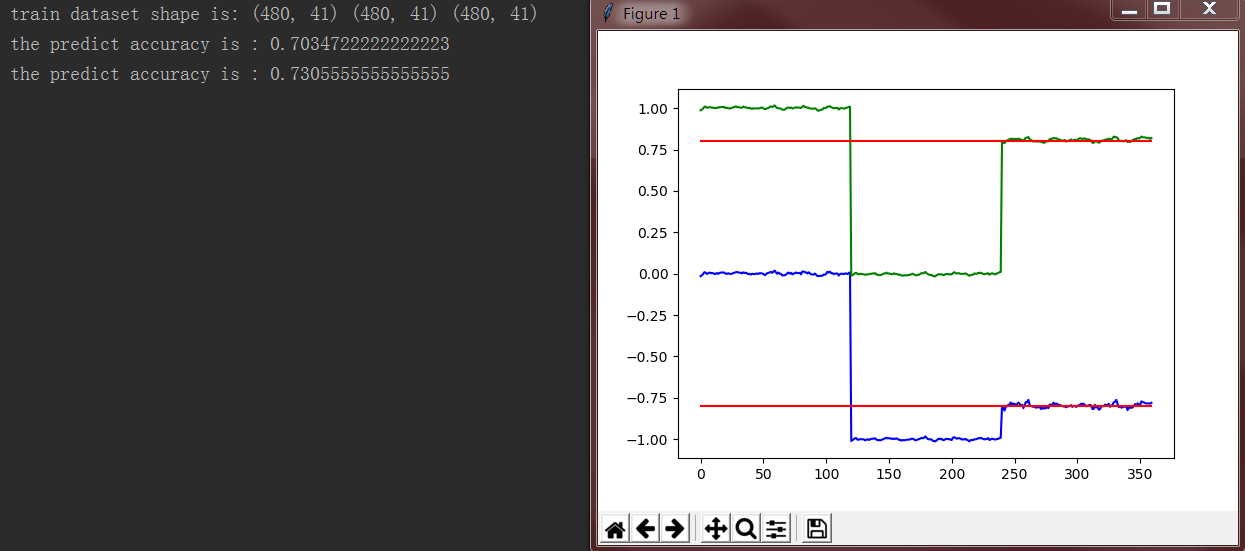This screenshot has height=551, width=1245.
Task: Click the accuracy value 0.7305555555555555
Action: [360, 74]
